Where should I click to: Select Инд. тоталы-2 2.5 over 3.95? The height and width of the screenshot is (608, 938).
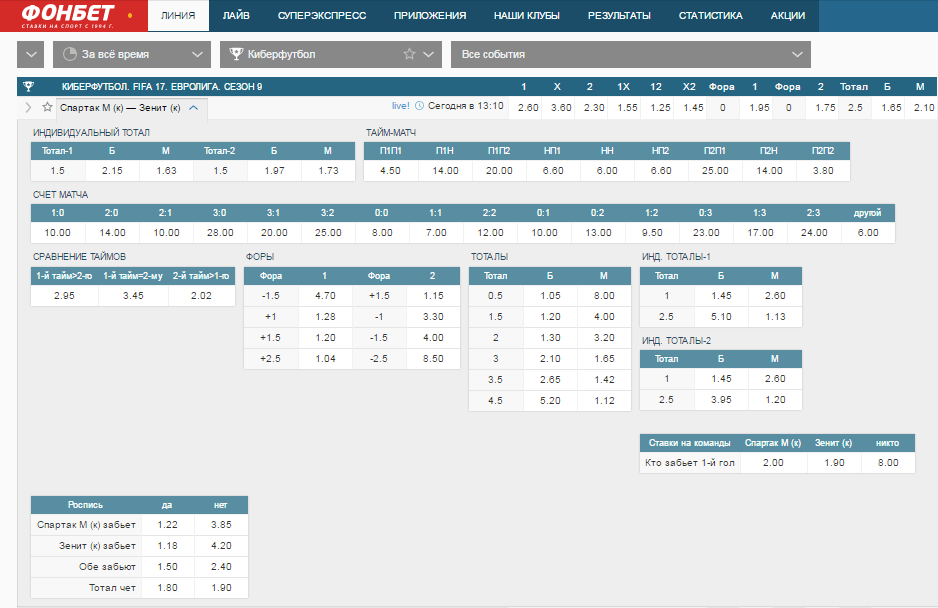point(721,400)
